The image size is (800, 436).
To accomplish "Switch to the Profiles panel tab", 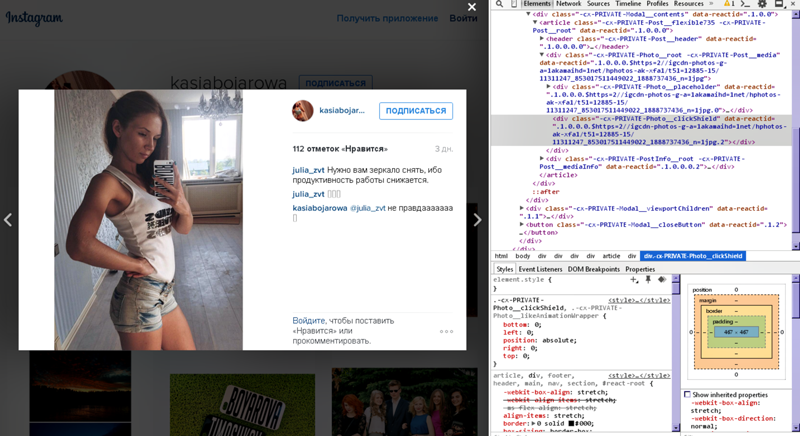I will coord(657,4).
